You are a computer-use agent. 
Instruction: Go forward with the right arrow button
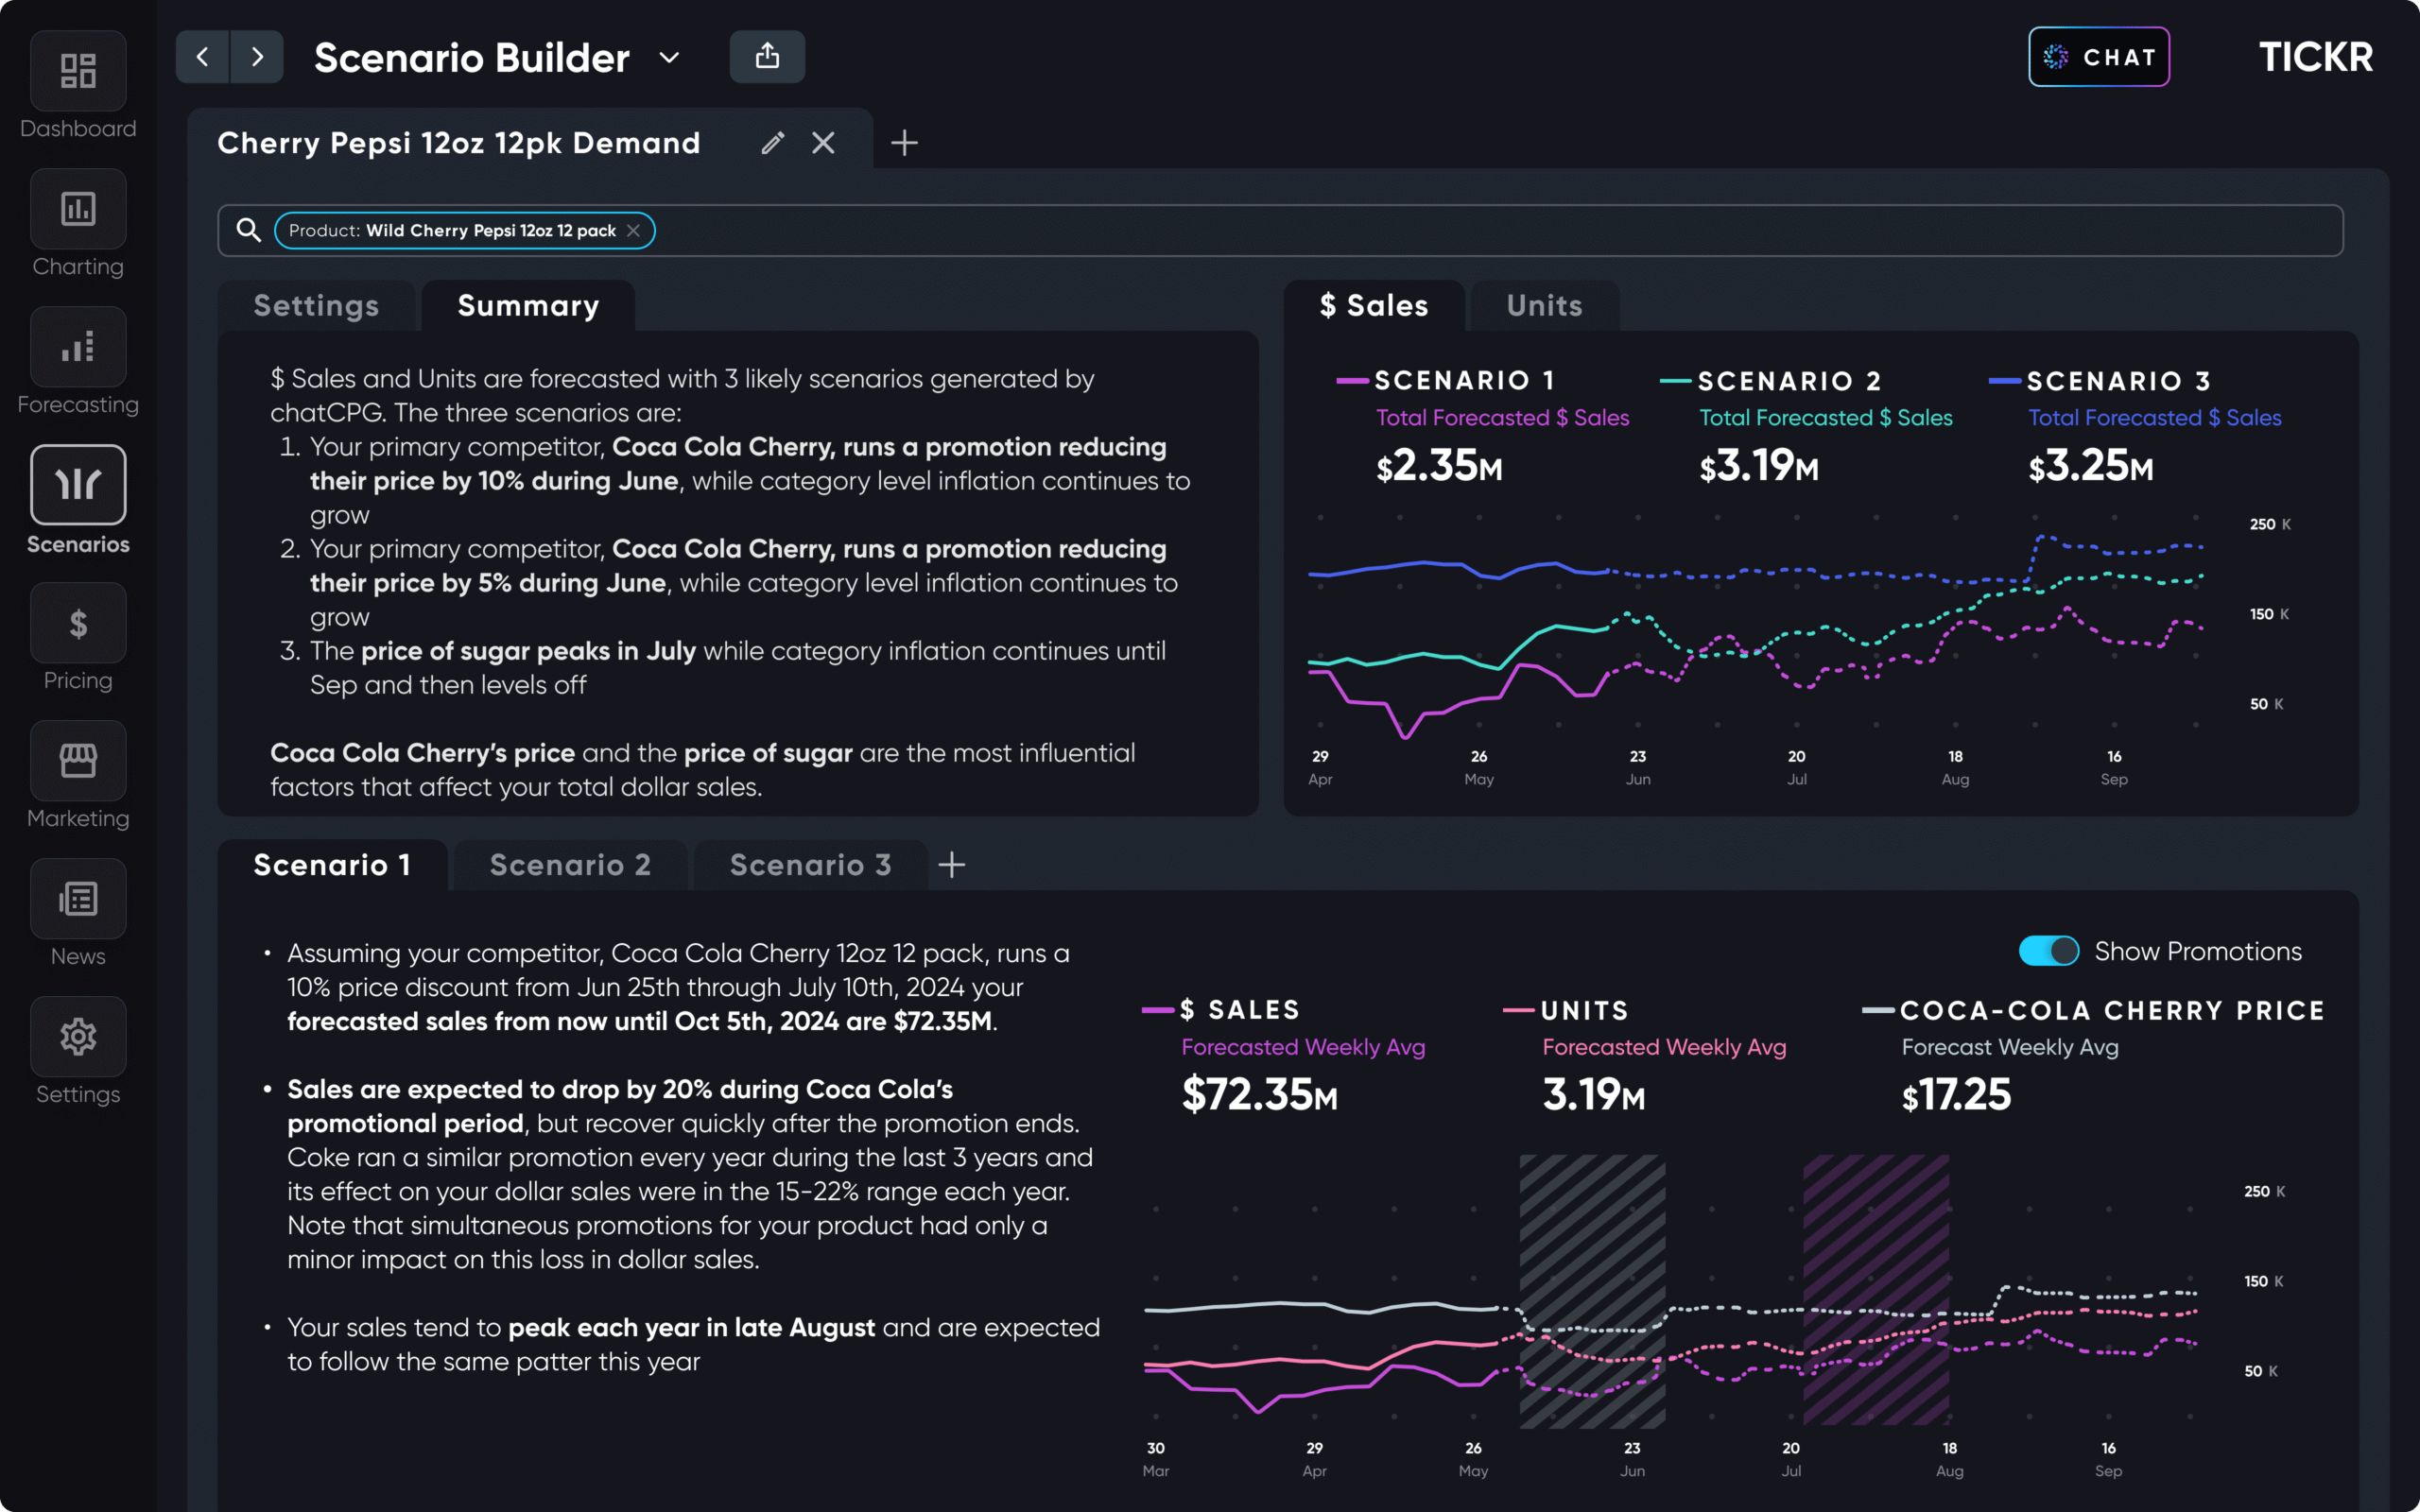pos(257,57)
